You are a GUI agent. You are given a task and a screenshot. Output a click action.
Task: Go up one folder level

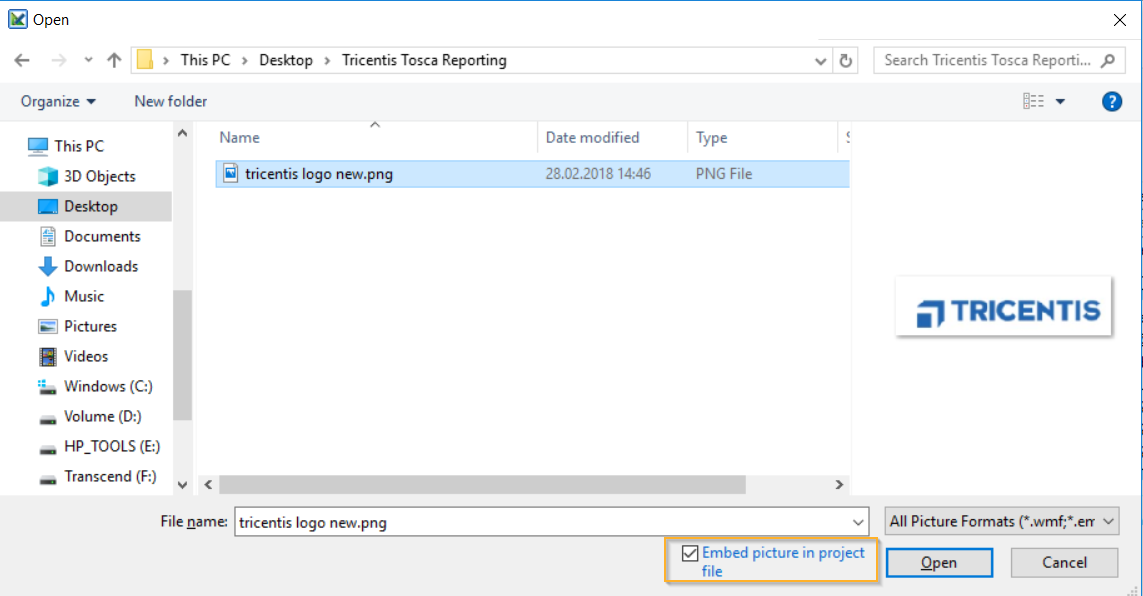[x=114, y=60]
